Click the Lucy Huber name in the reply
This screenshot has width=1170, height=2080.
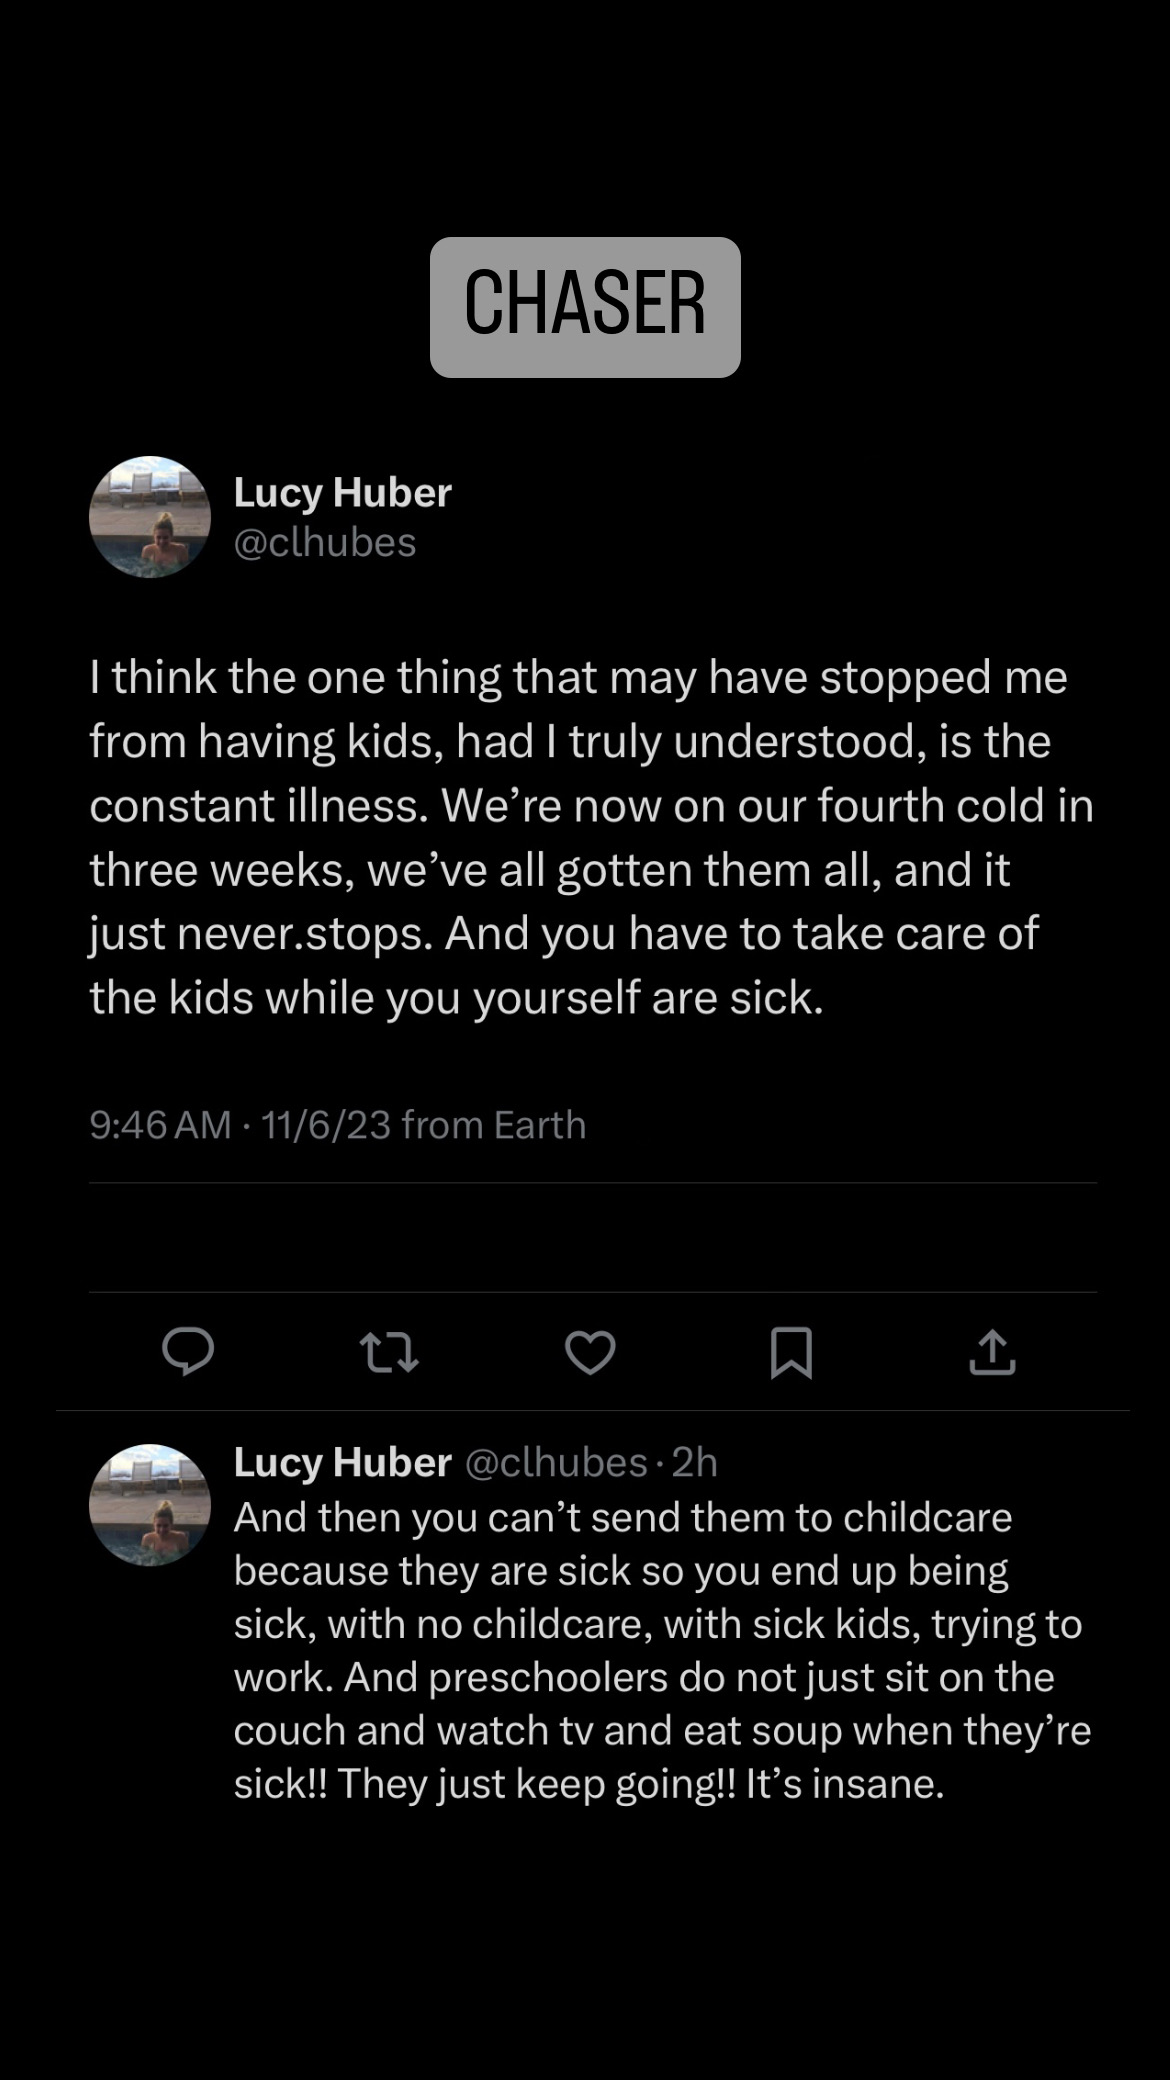[x=342, y=1462]
